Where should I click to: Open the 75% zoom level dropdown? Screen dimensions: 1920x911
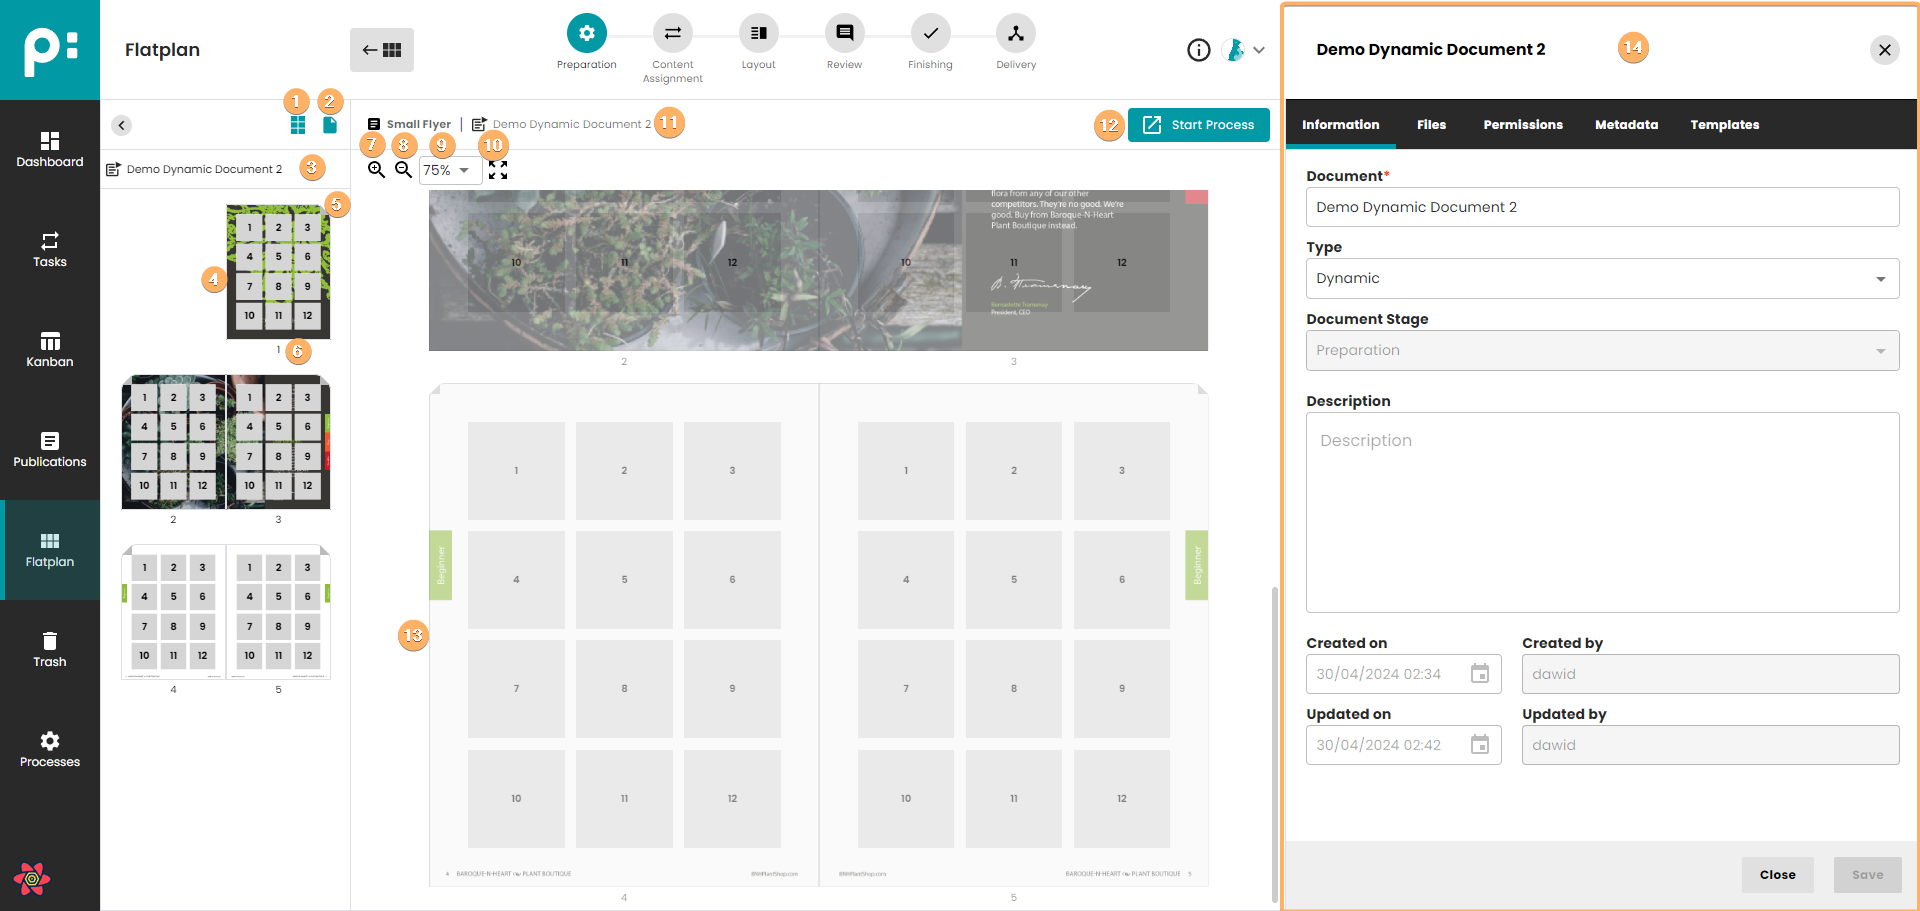[x=449, y=170]
